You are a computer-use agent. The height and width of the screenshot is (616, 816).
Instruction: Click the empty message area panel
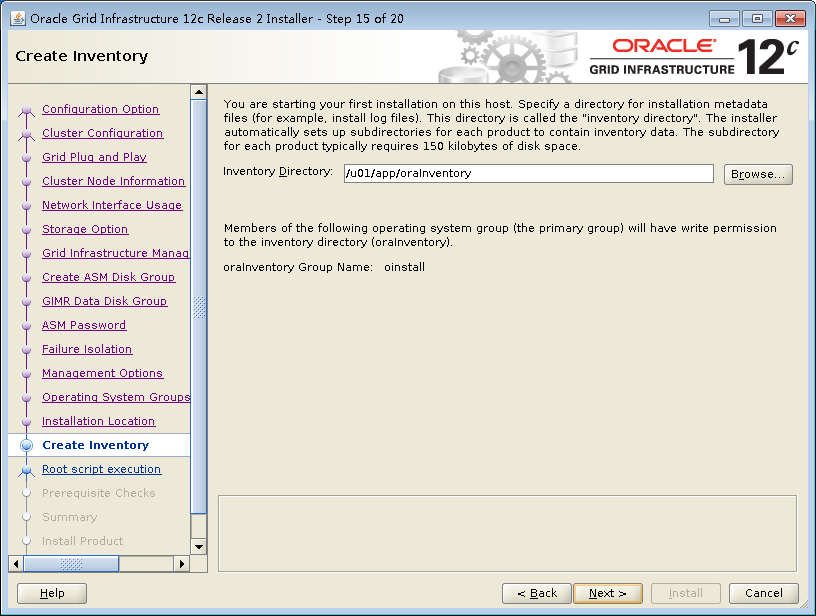click(x=507, y=533)
